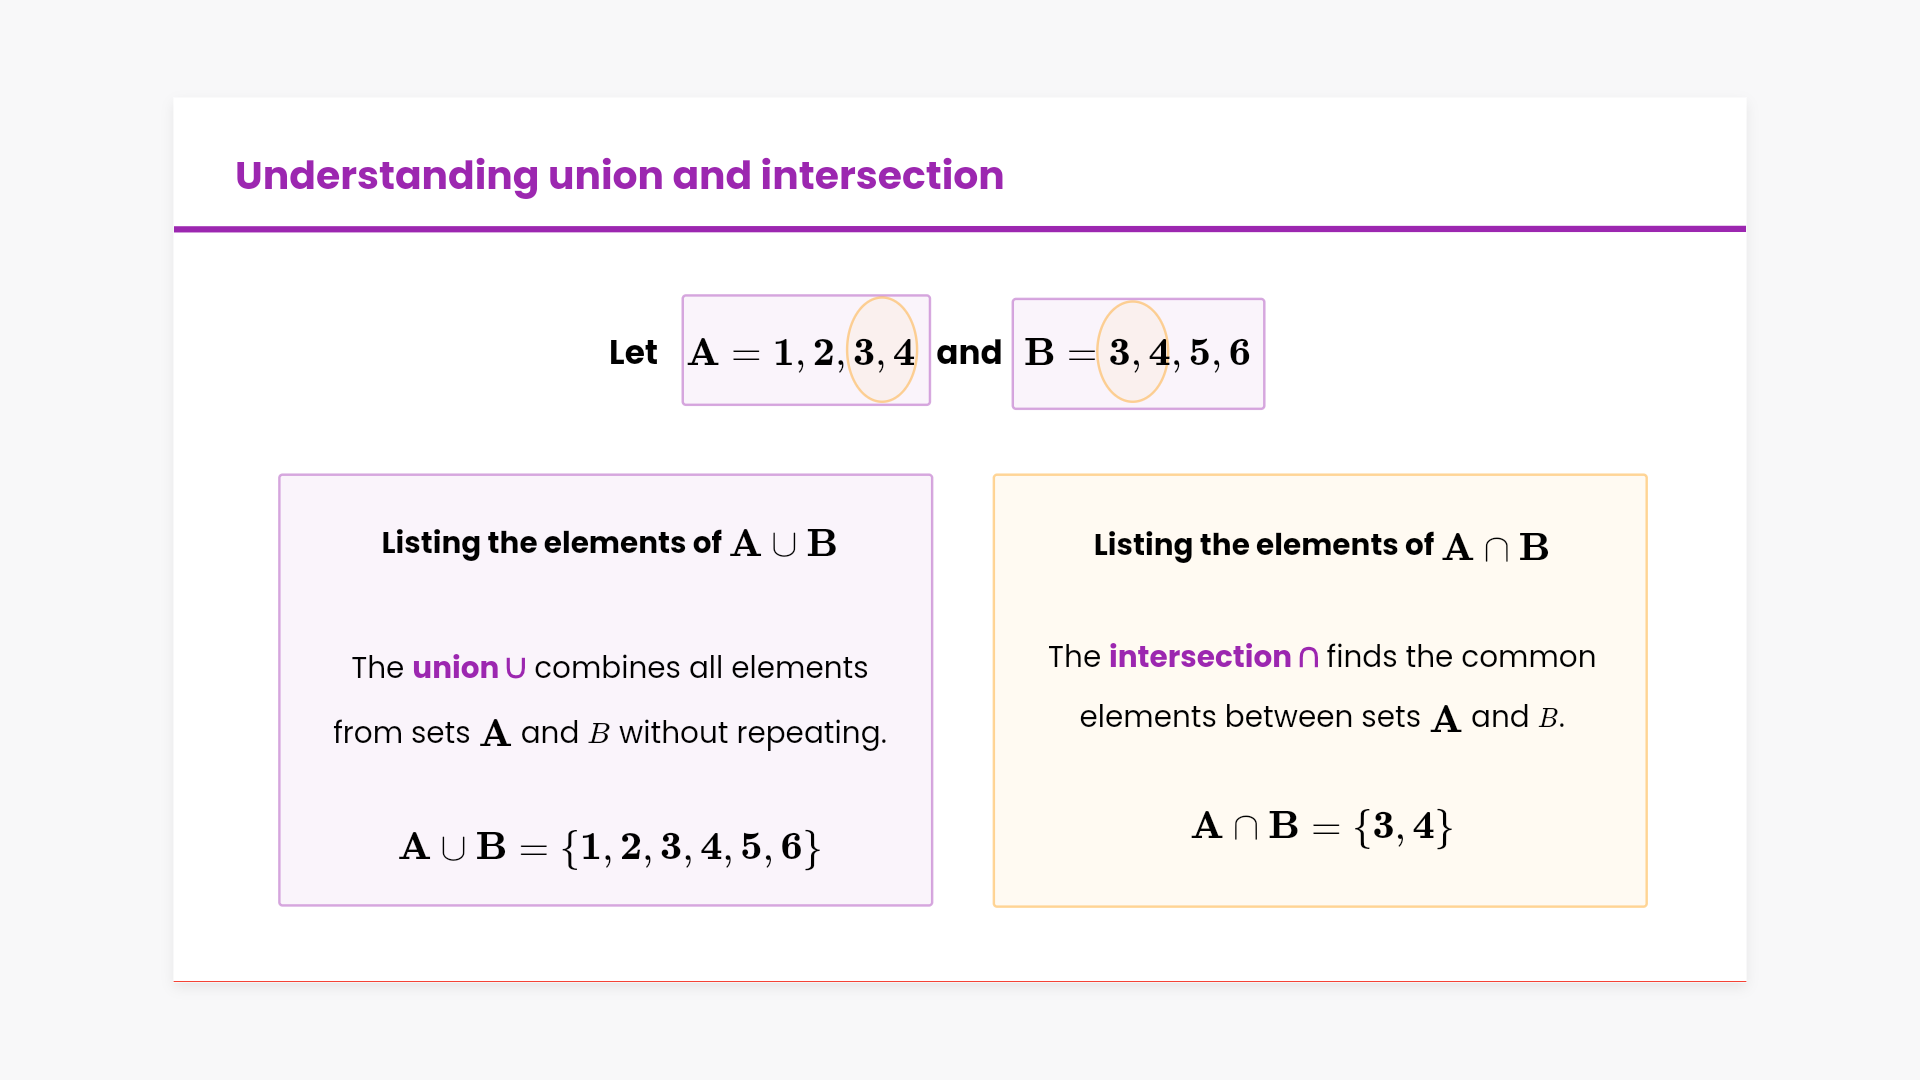Click the intersection result {3, 4}

point(1403,826)
